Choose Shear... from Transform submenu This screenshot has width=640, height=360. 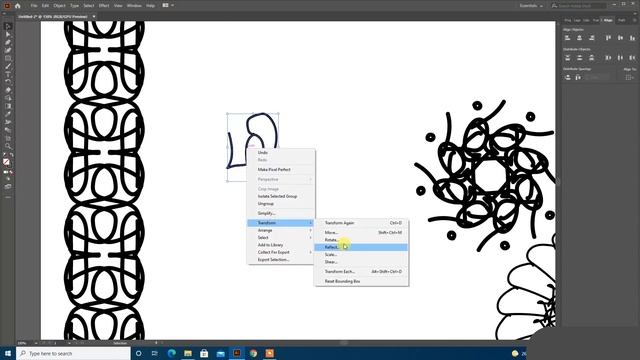tap(361, 262)
